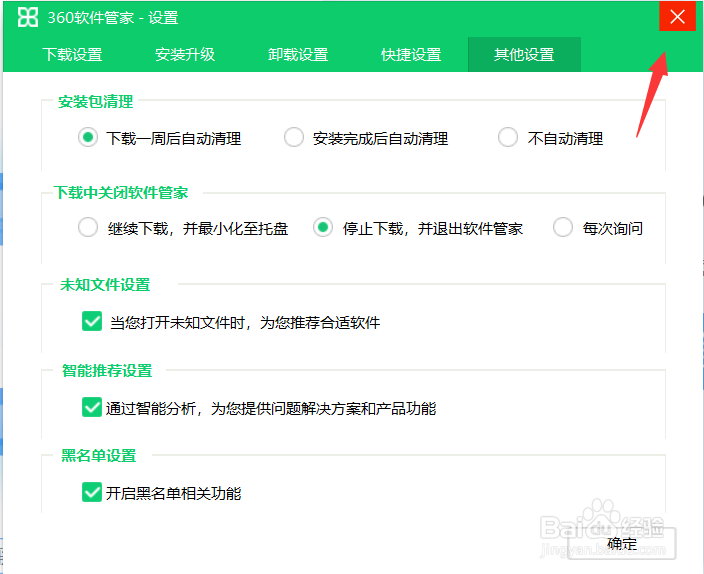Screen dimensions: 704x574
Task: Open the 安装升级 tab
Action: click(185, 55)
